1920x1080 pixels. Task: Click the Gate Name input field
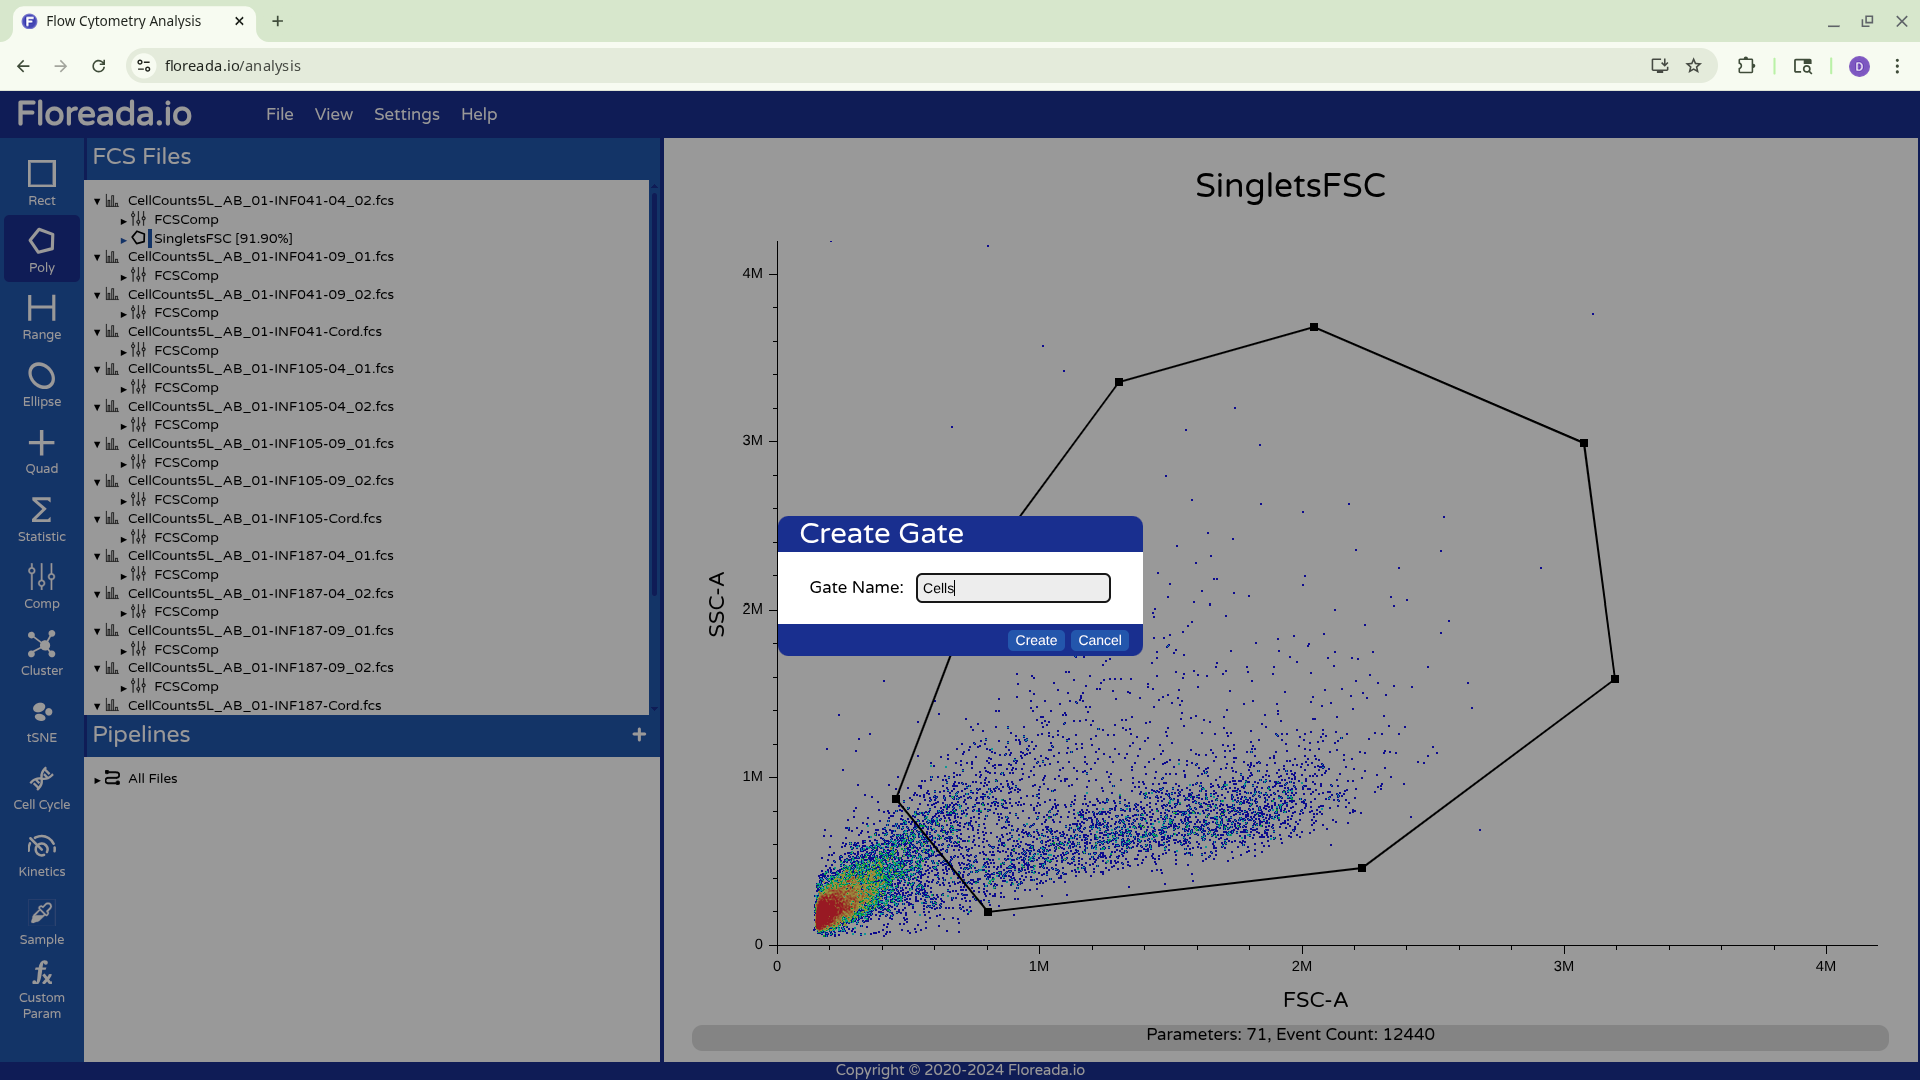click(1012, 588)
